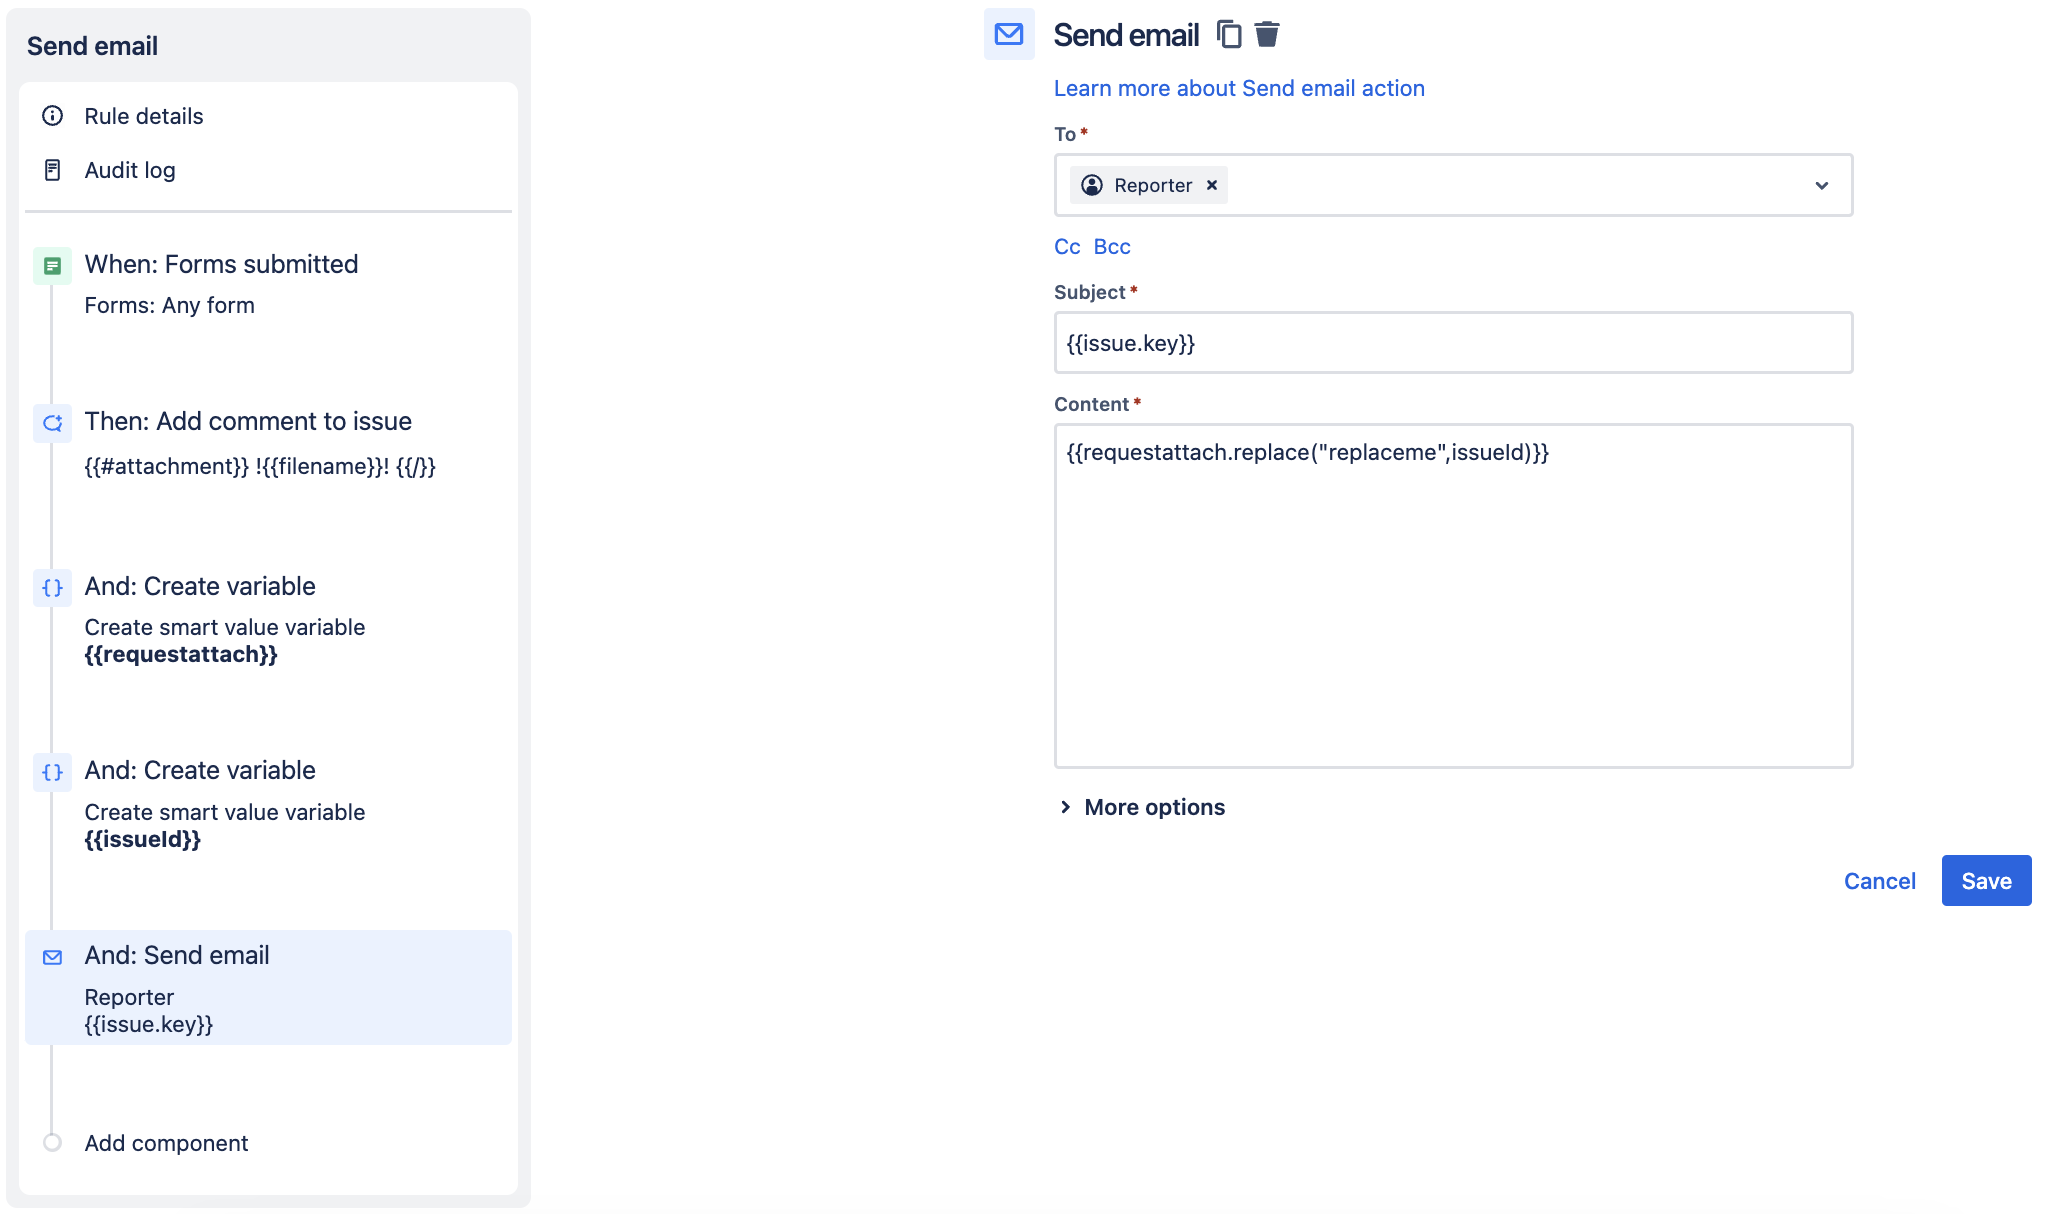
Task: Select the And: Send email step
Action: pos(268,988)
